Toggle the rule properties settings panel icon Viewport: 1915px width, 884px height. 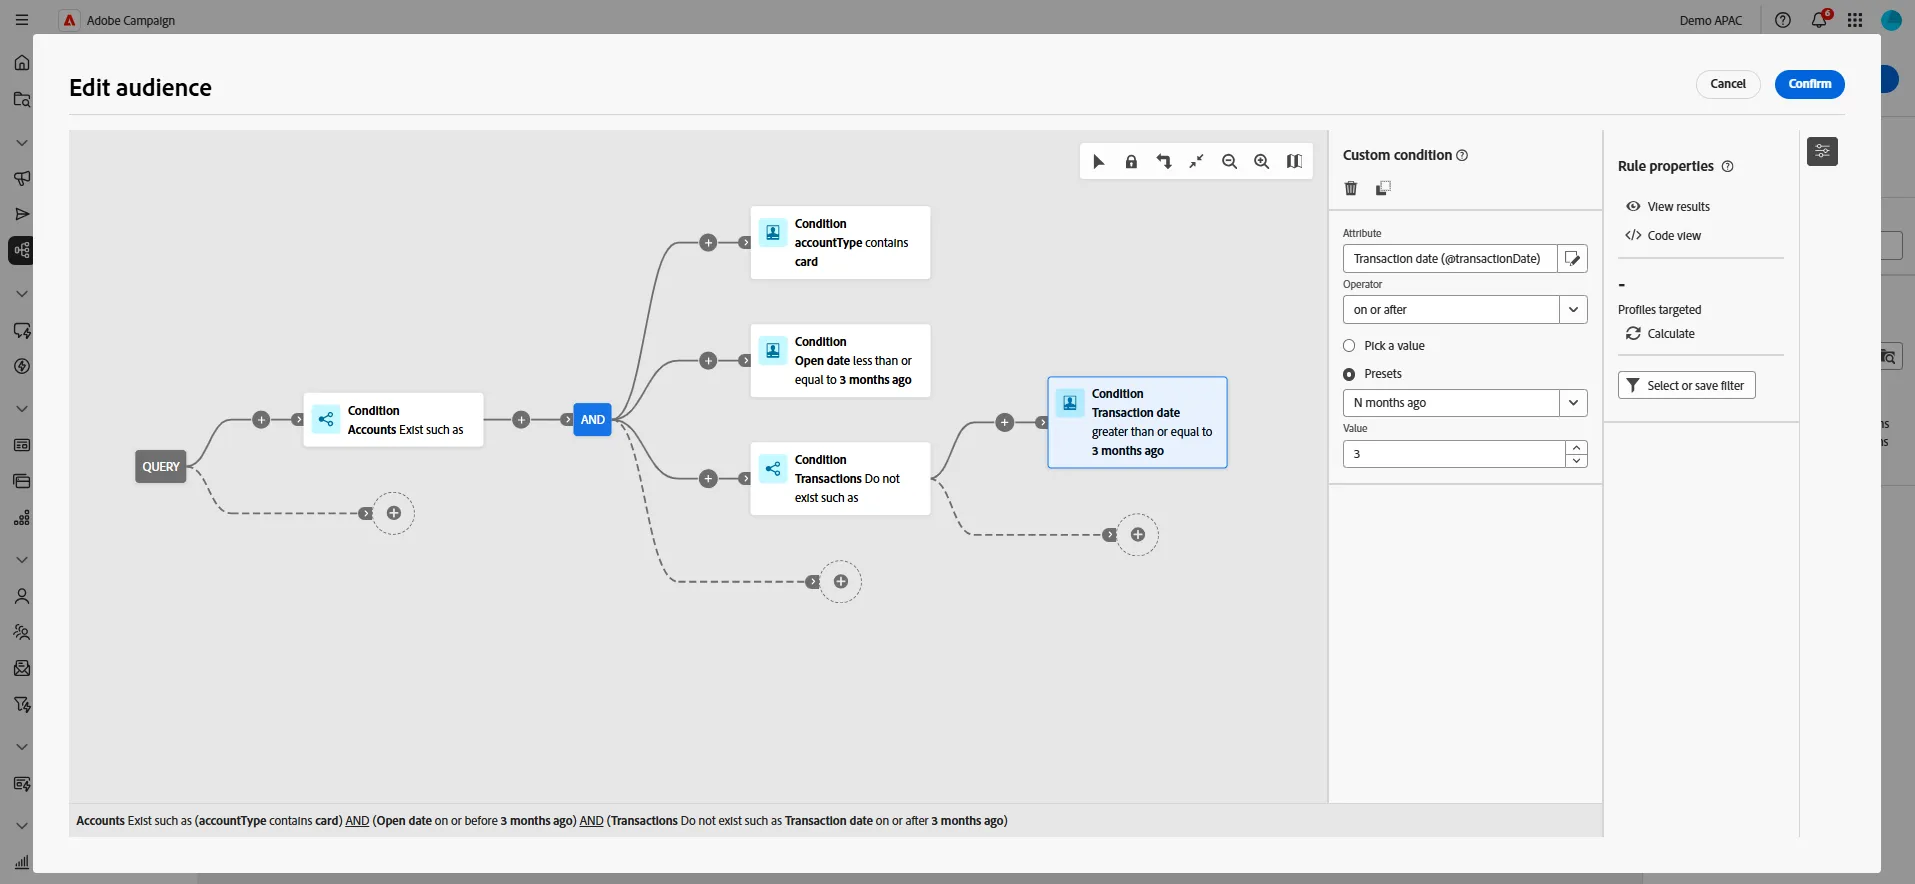coord(1822,151)
